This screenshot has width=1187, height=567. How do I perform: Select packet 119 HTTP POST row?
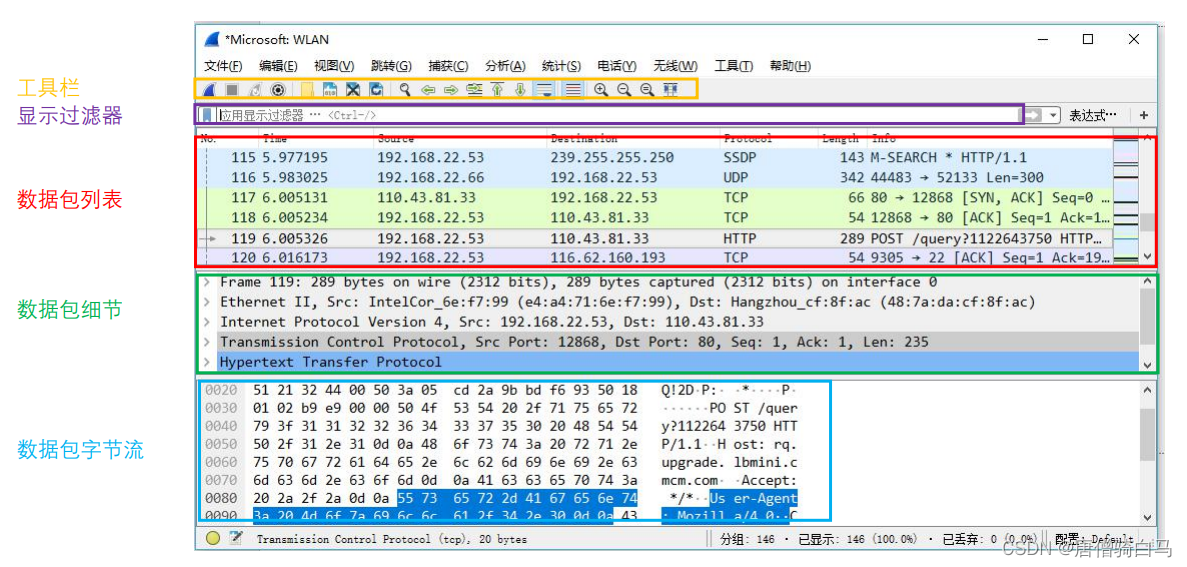[x=655, y=238]
